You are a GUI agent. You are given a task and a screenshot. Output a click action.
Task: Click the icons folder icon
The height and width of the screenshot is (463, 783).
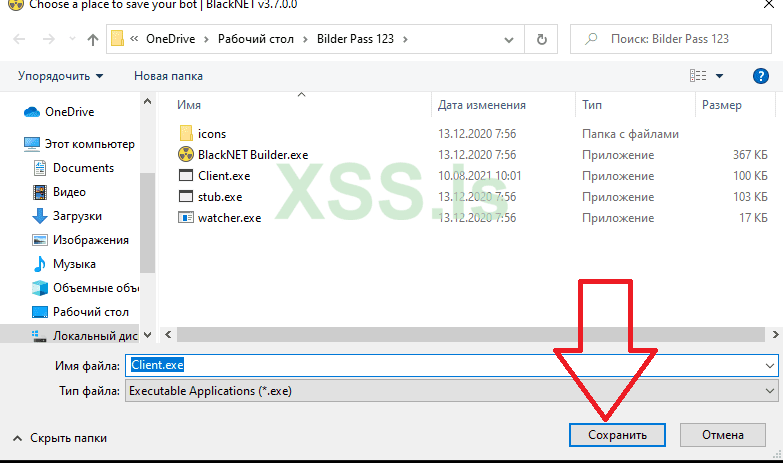click(x=186, y=133)
